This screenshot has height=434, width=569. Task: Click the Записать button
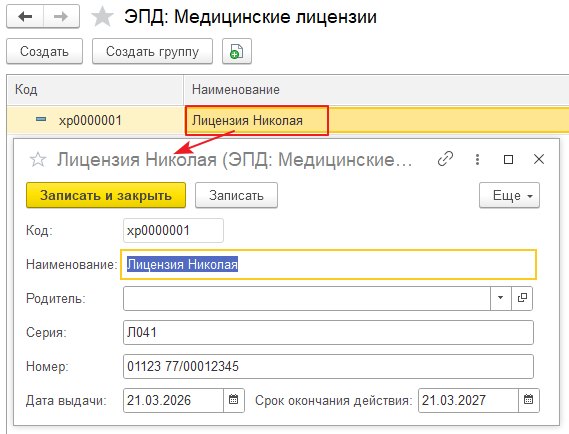click(x=236, y=195)
